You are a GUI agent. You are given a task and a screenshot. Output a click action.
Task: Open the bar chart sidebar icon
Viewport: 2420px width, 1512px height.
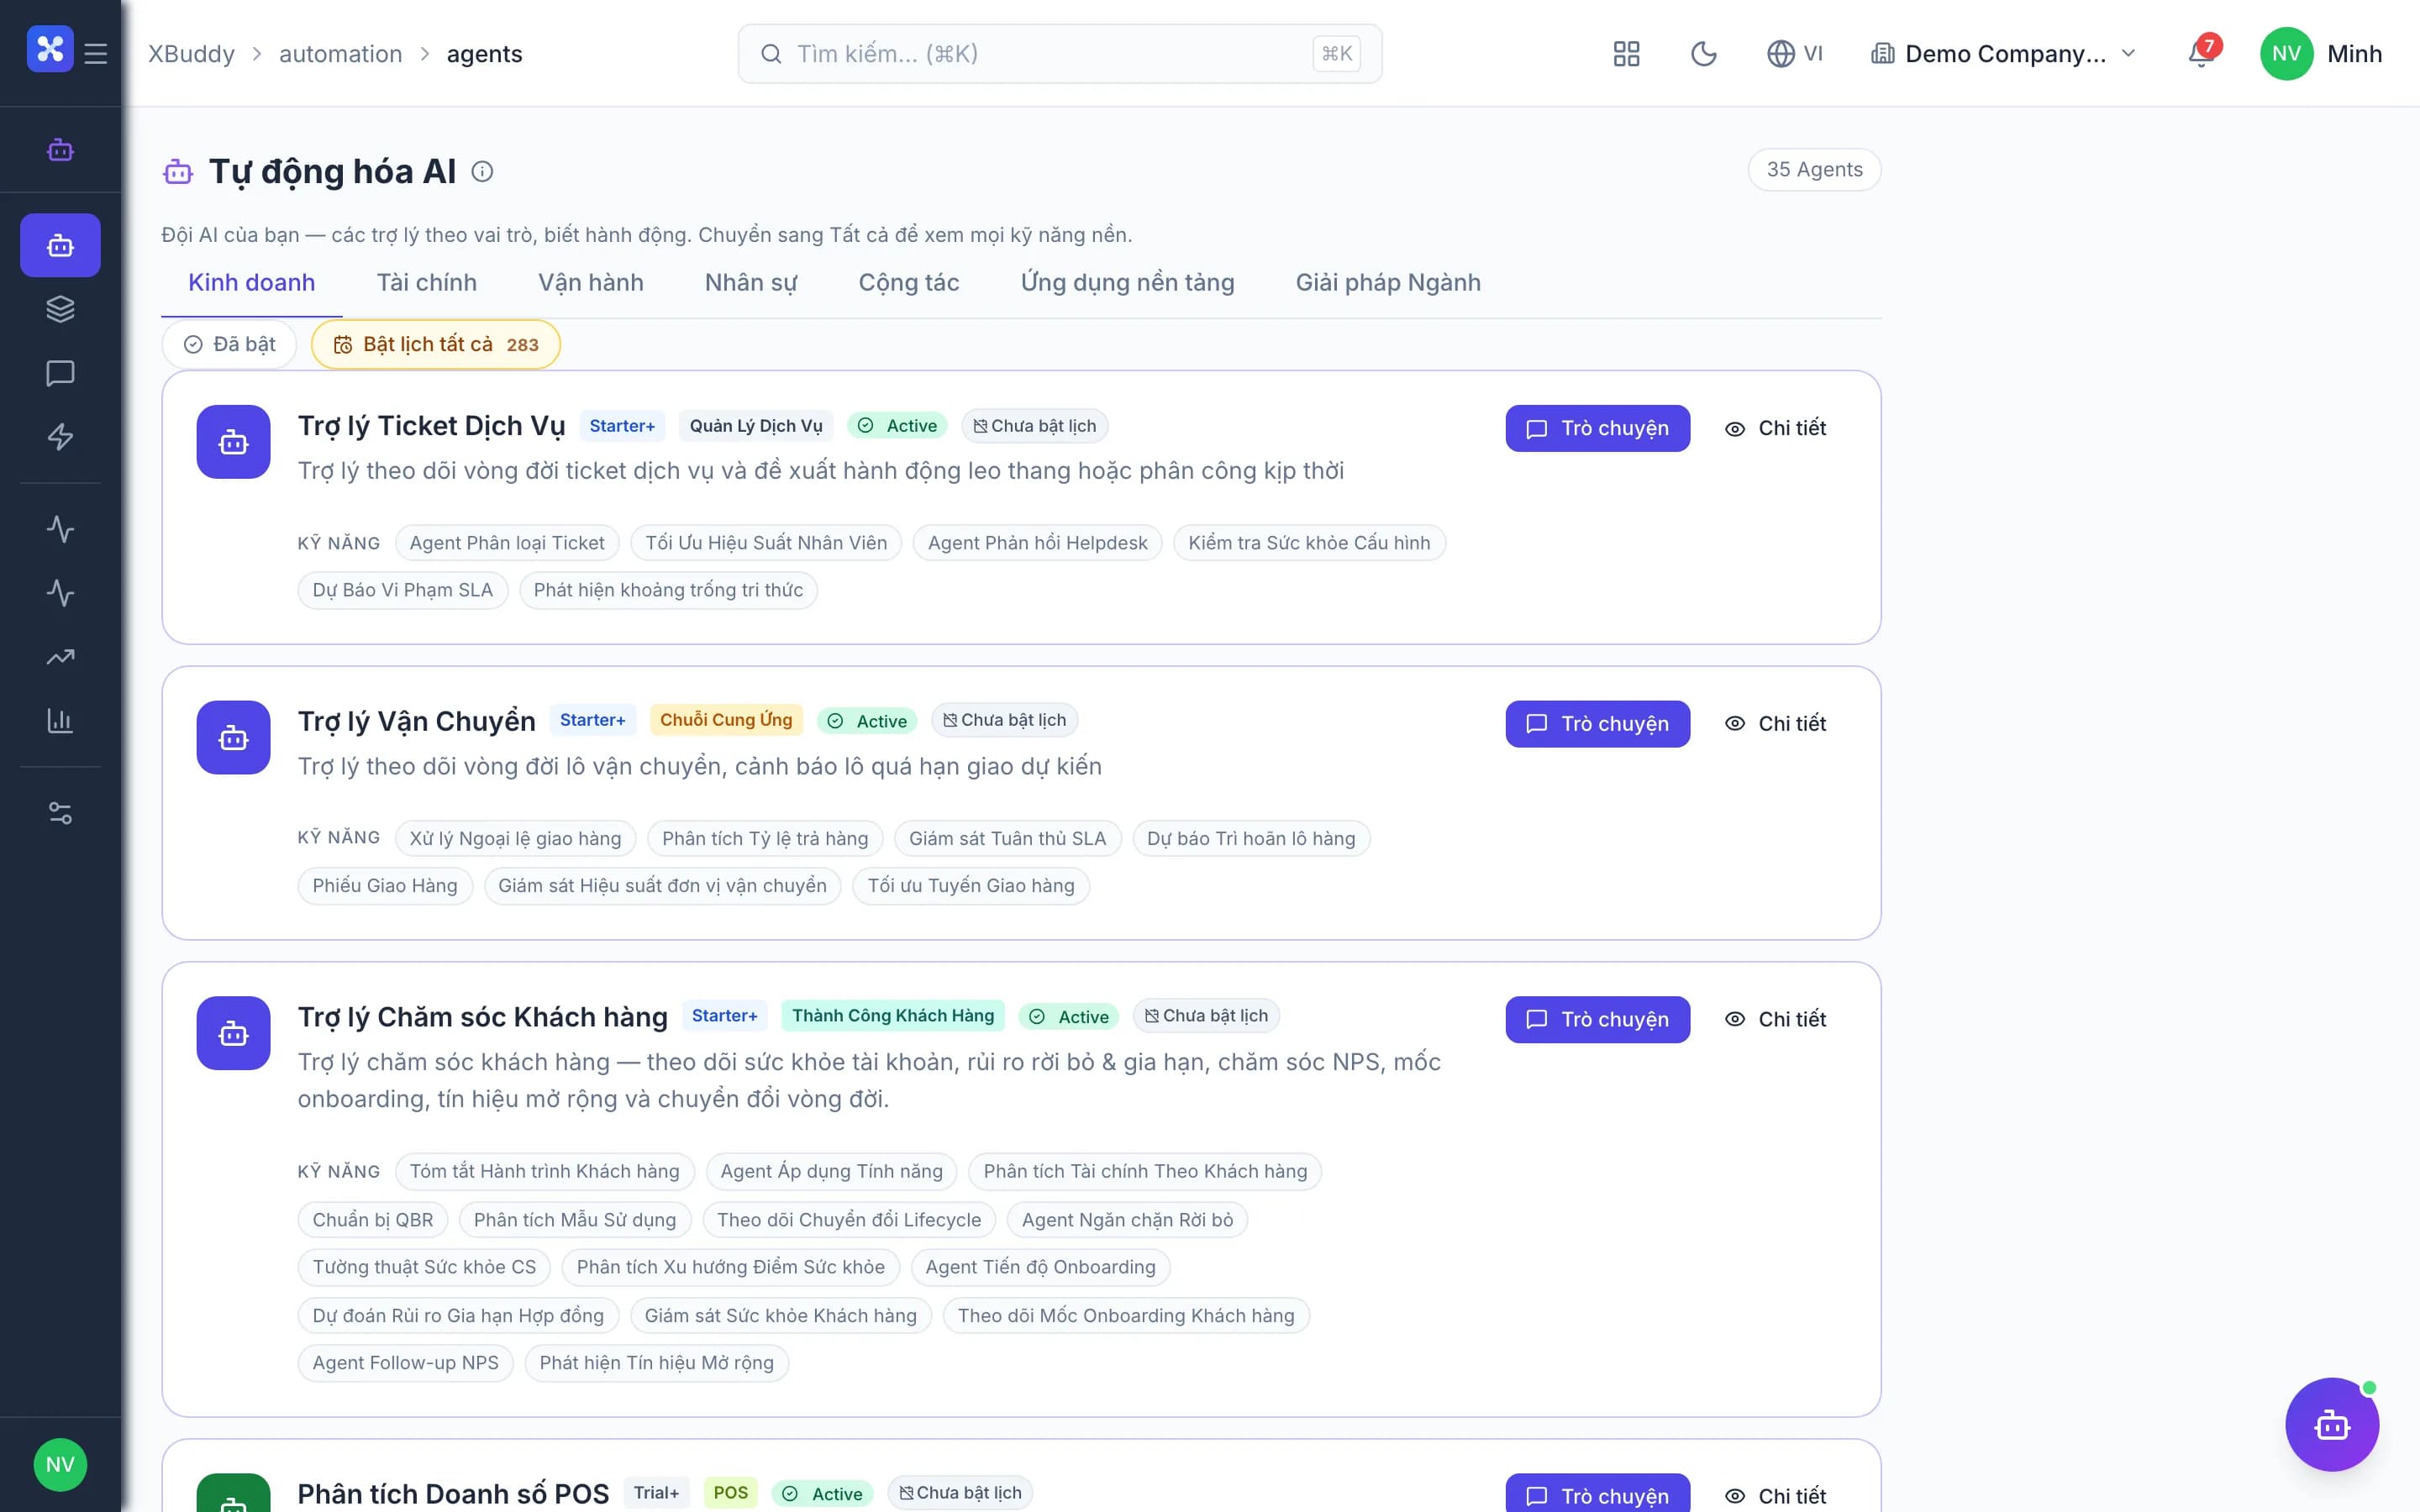pos(60,721)
